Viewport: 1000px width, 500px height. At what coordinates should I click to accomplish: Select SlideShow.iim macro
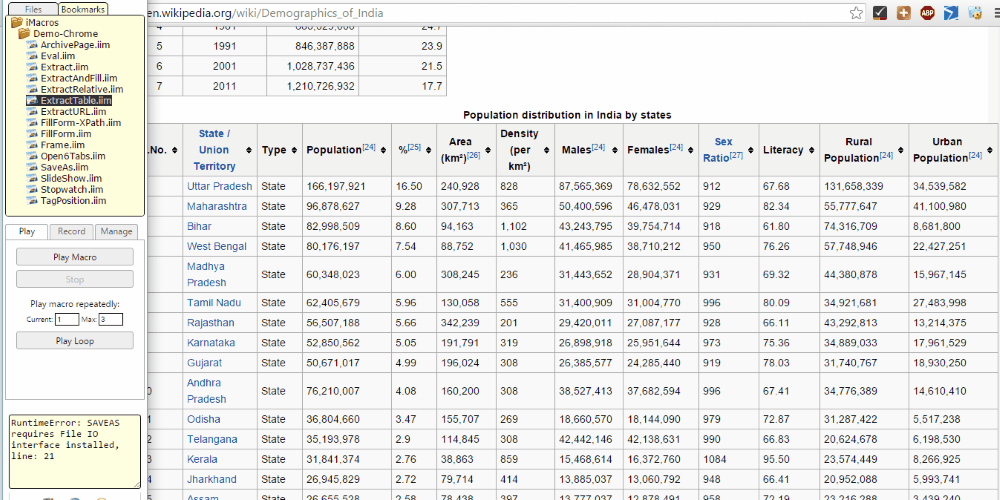(71, 179)
